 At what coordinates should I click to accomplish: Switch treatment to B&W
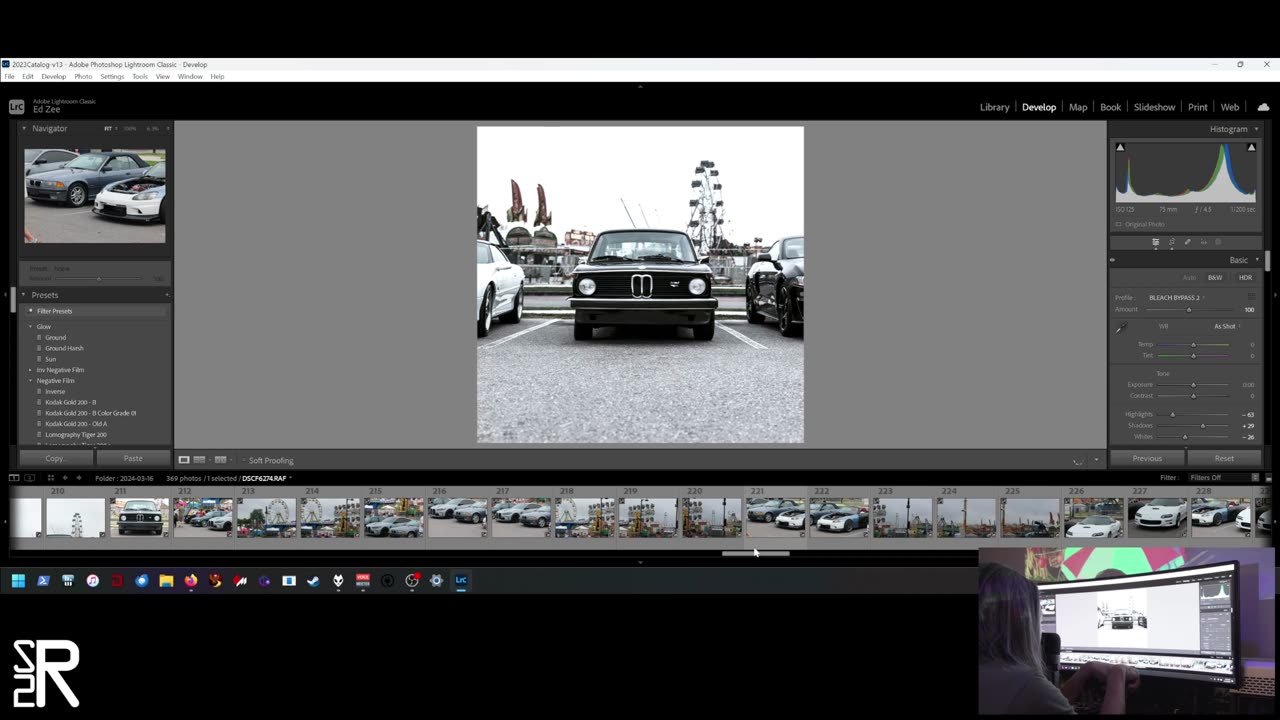pos(1215,277)
